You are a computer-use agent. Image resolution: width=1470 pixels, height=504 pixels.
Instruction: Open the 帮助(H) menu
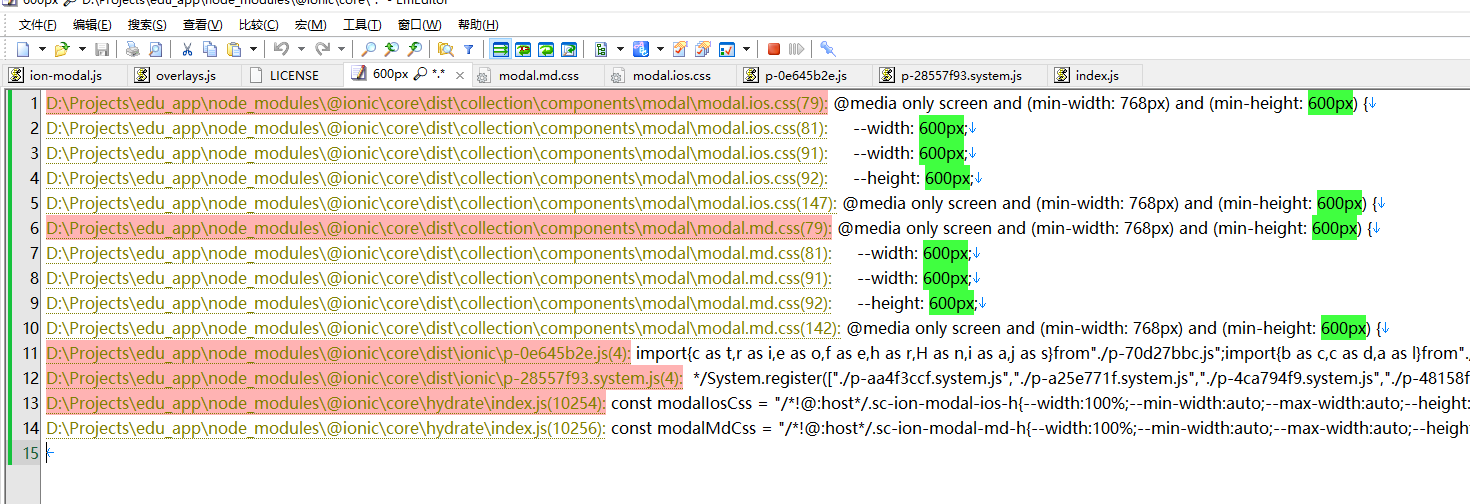pyautogui.click(x=478, y=25)
